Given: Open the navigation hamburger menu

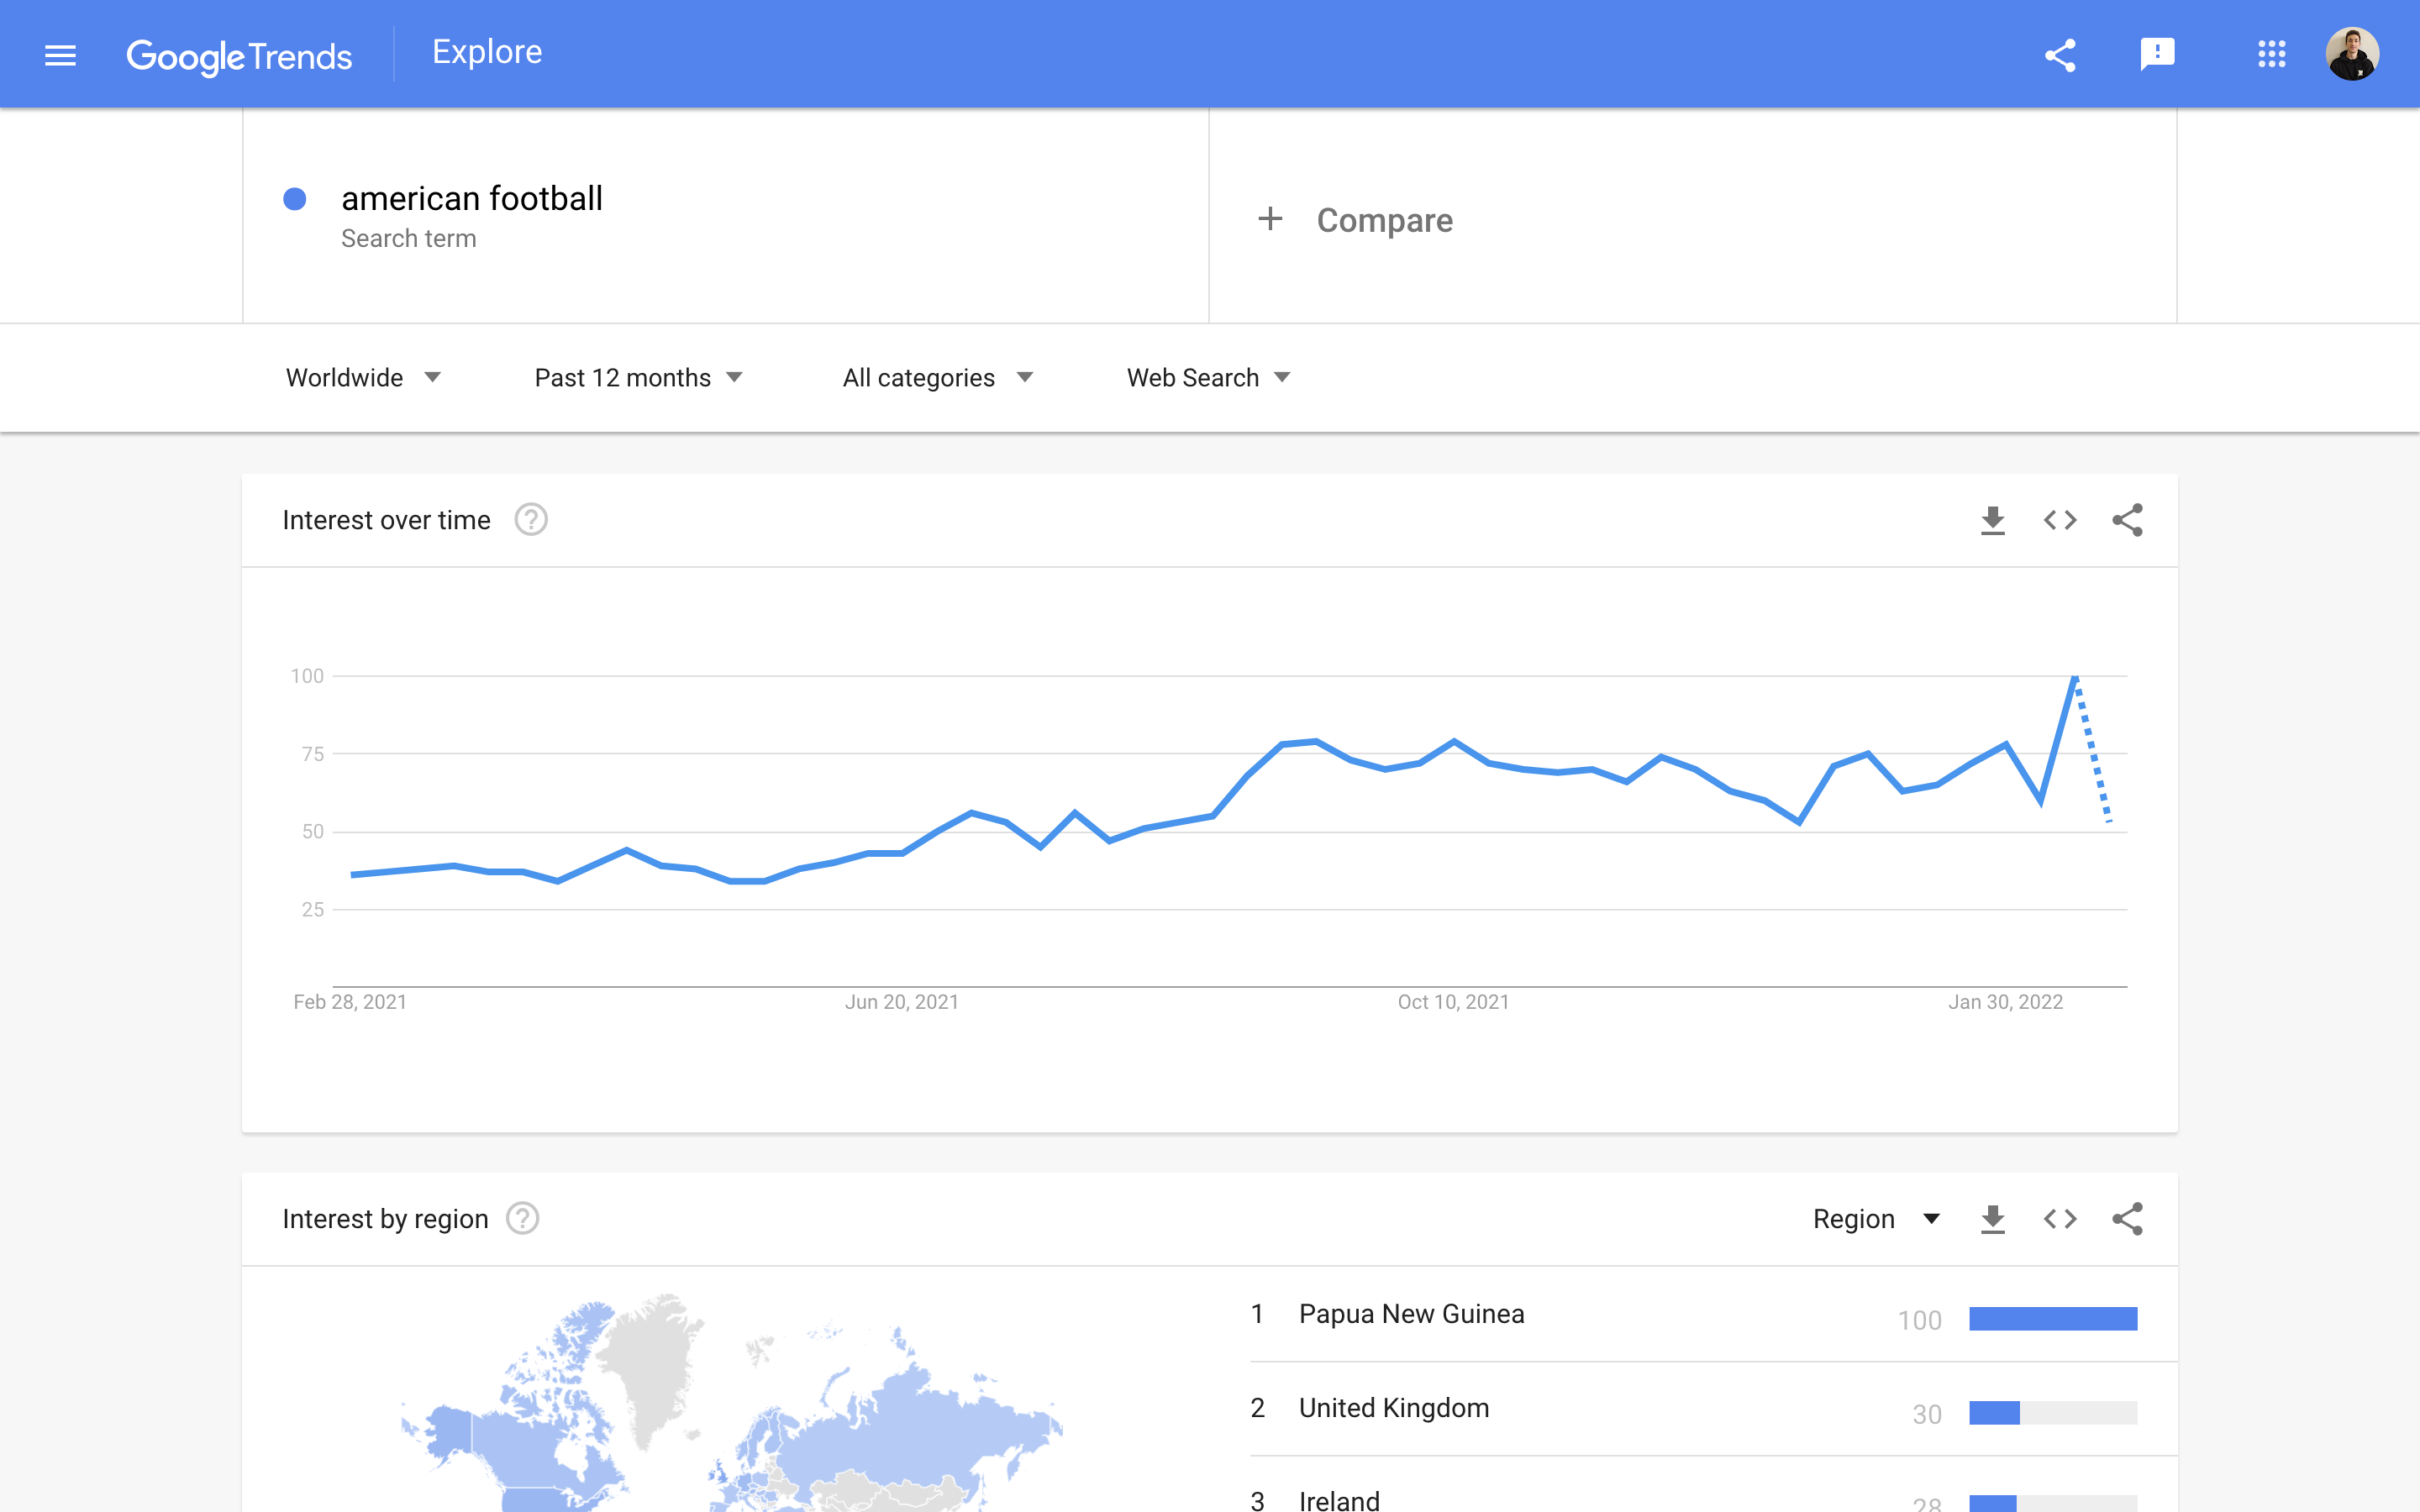Looking at the screenshot, I should click(x=59, y=55).
